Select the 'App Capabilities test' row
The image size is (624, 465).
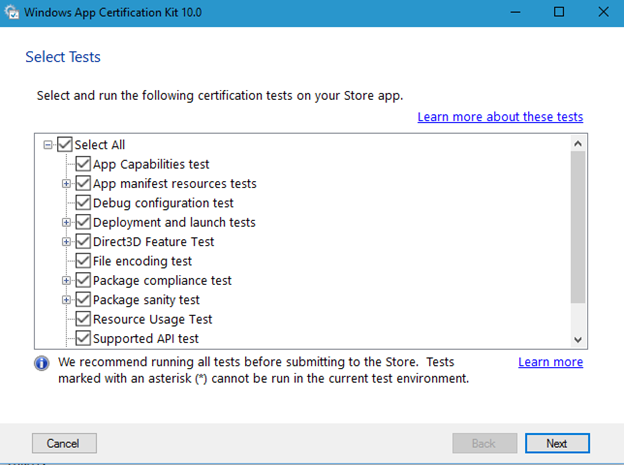click(x=151, y=164)
